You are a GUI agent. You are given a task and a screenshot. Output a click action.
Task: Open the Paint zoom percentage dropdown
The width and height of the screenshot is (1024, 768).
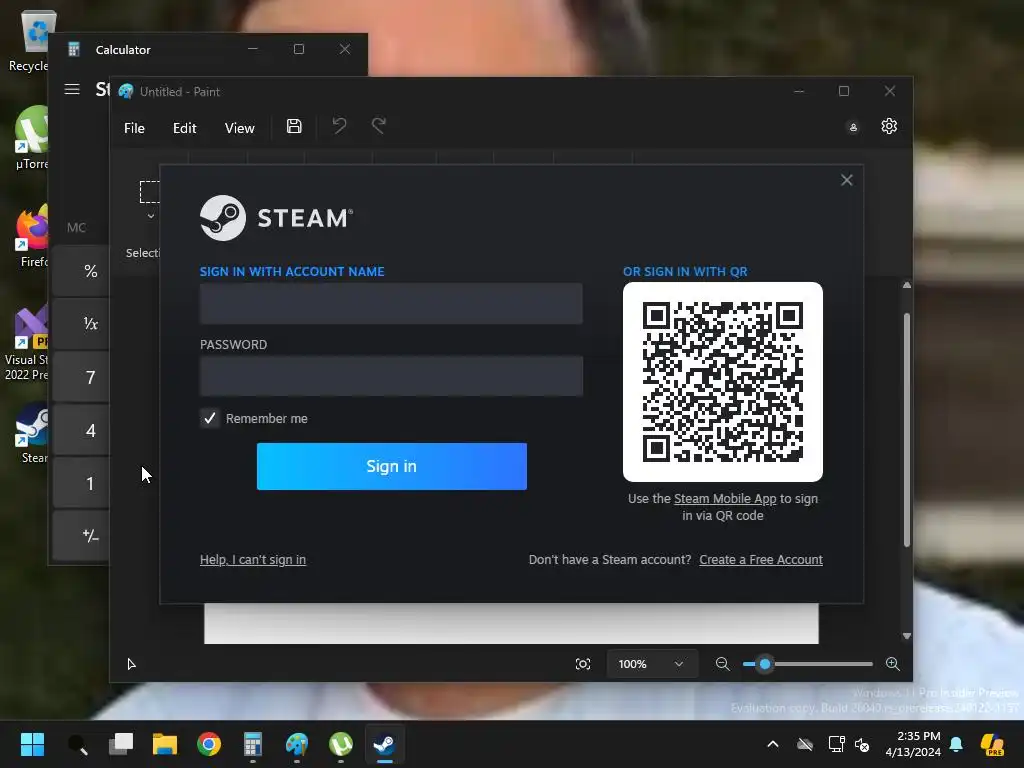click(x=651, y=664)
